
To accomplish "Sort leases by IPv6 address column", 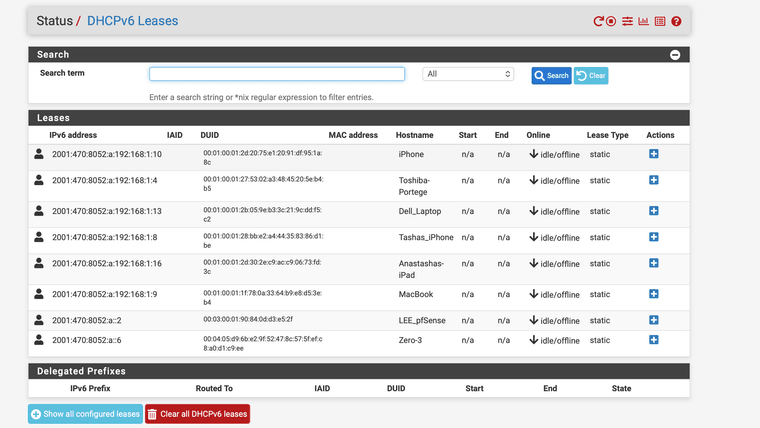I will [73, 135].
